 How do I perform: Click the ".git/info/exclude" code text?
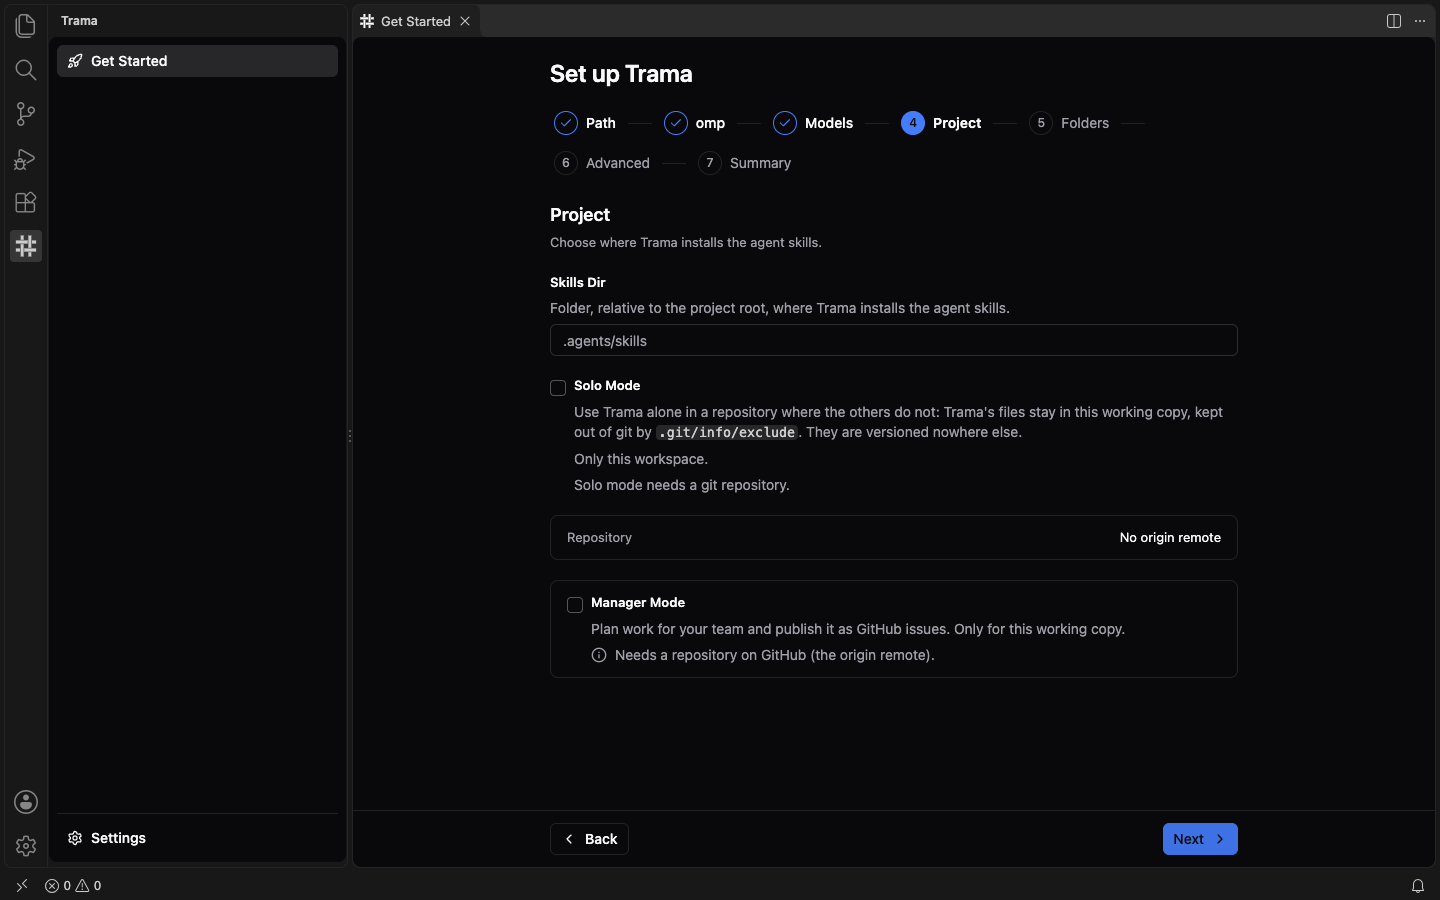727,432
